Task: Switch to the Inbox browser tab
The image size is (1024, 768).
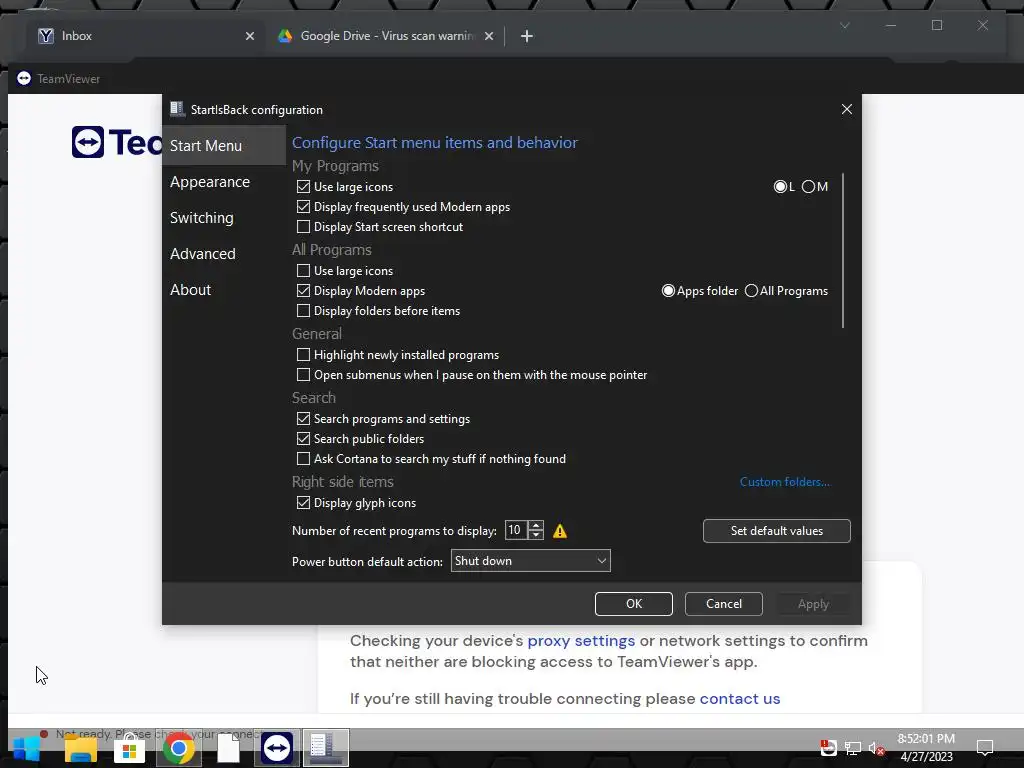Action: (144, 36)
